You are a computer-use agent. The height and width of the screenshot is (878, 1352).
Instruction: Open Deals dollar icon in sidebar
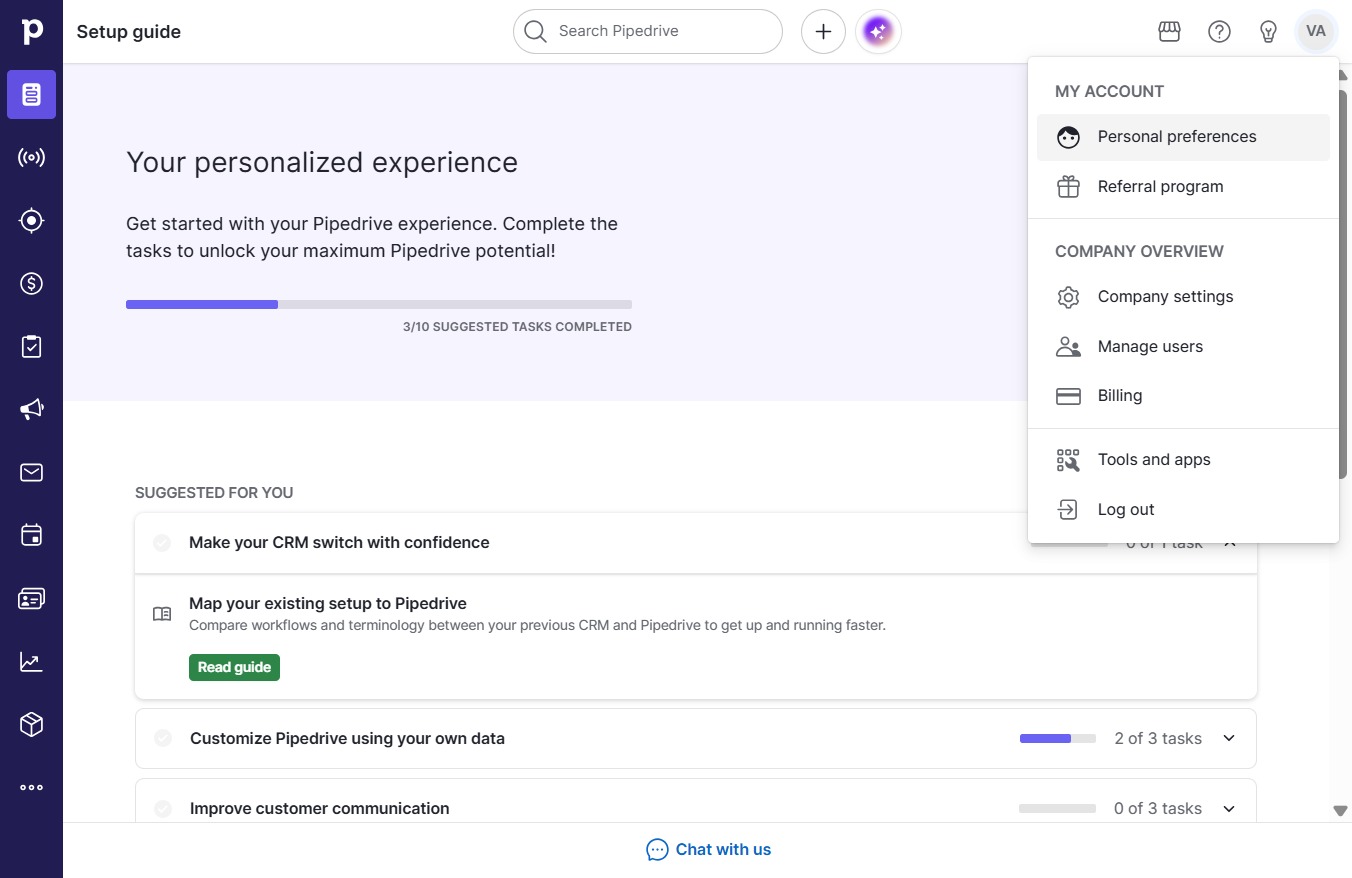click(x=31, y=283)
